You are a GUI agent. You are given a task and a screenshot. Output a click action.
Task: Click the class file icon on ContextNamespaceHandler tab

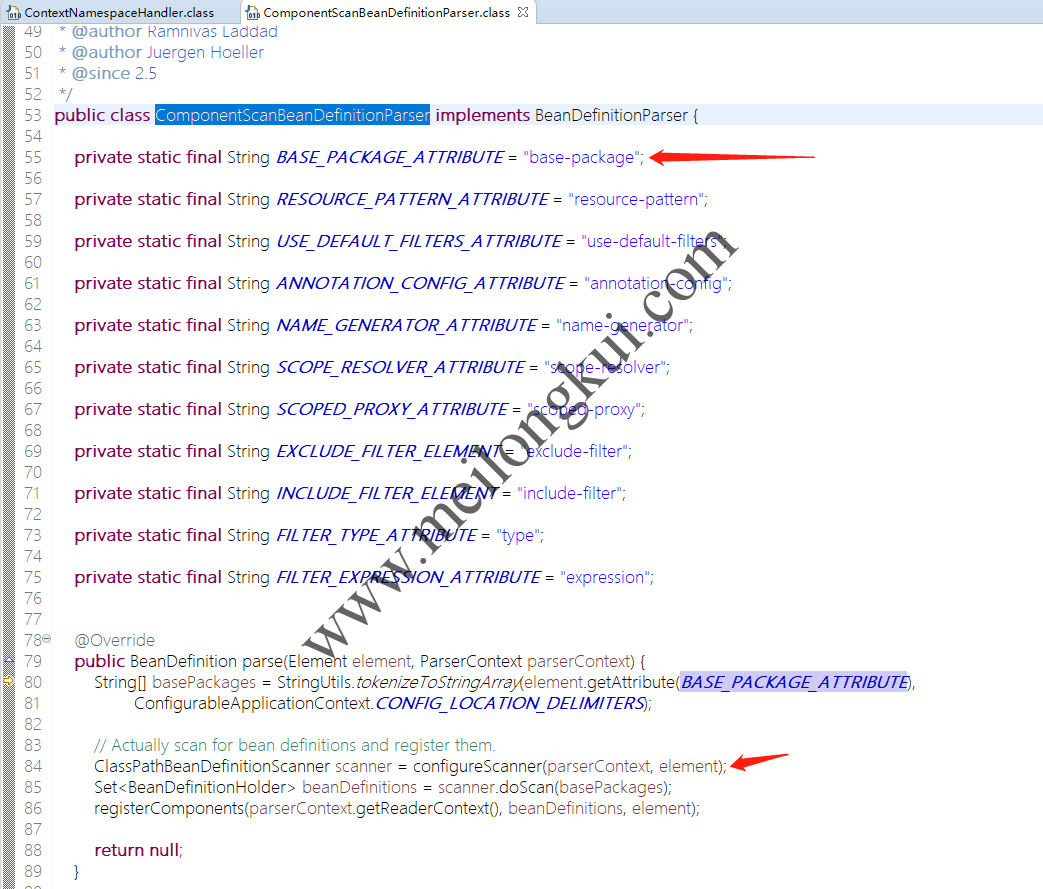click(x=13, y=13)
